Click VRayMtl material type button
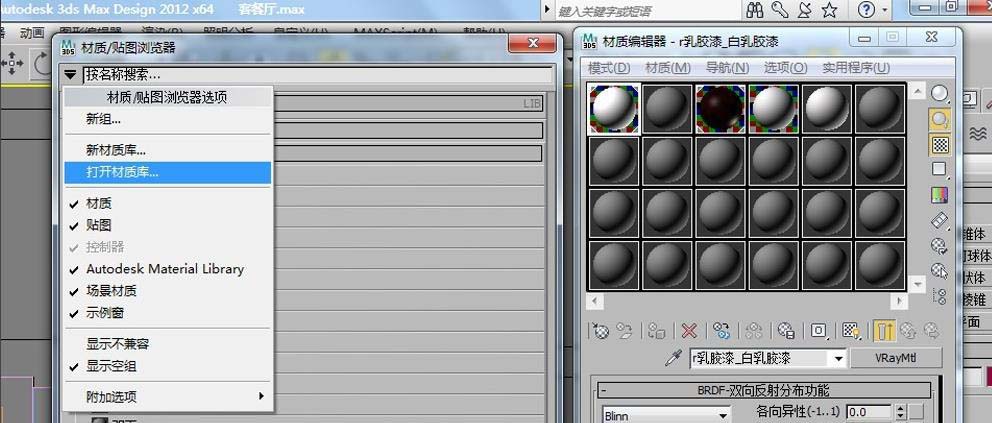 coord(895,358)
